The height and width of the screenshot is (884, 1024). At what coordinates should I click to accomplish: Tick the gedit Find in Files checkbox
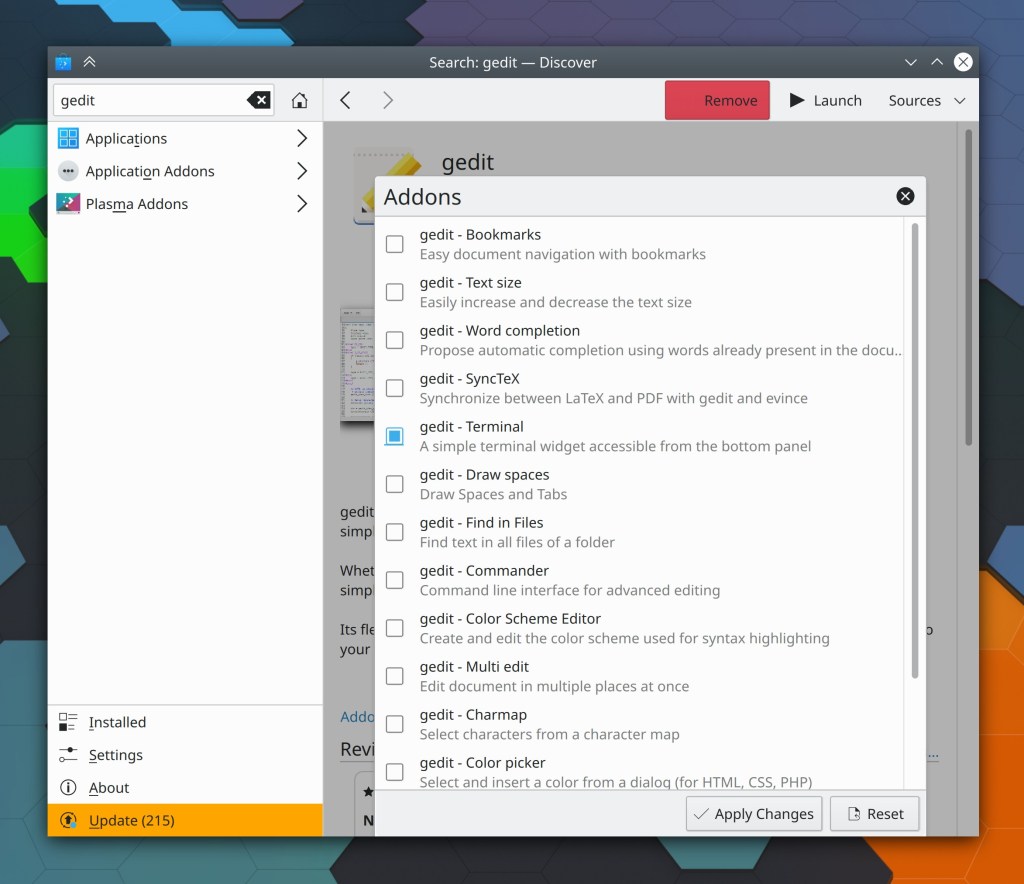(x=395, y=532)
